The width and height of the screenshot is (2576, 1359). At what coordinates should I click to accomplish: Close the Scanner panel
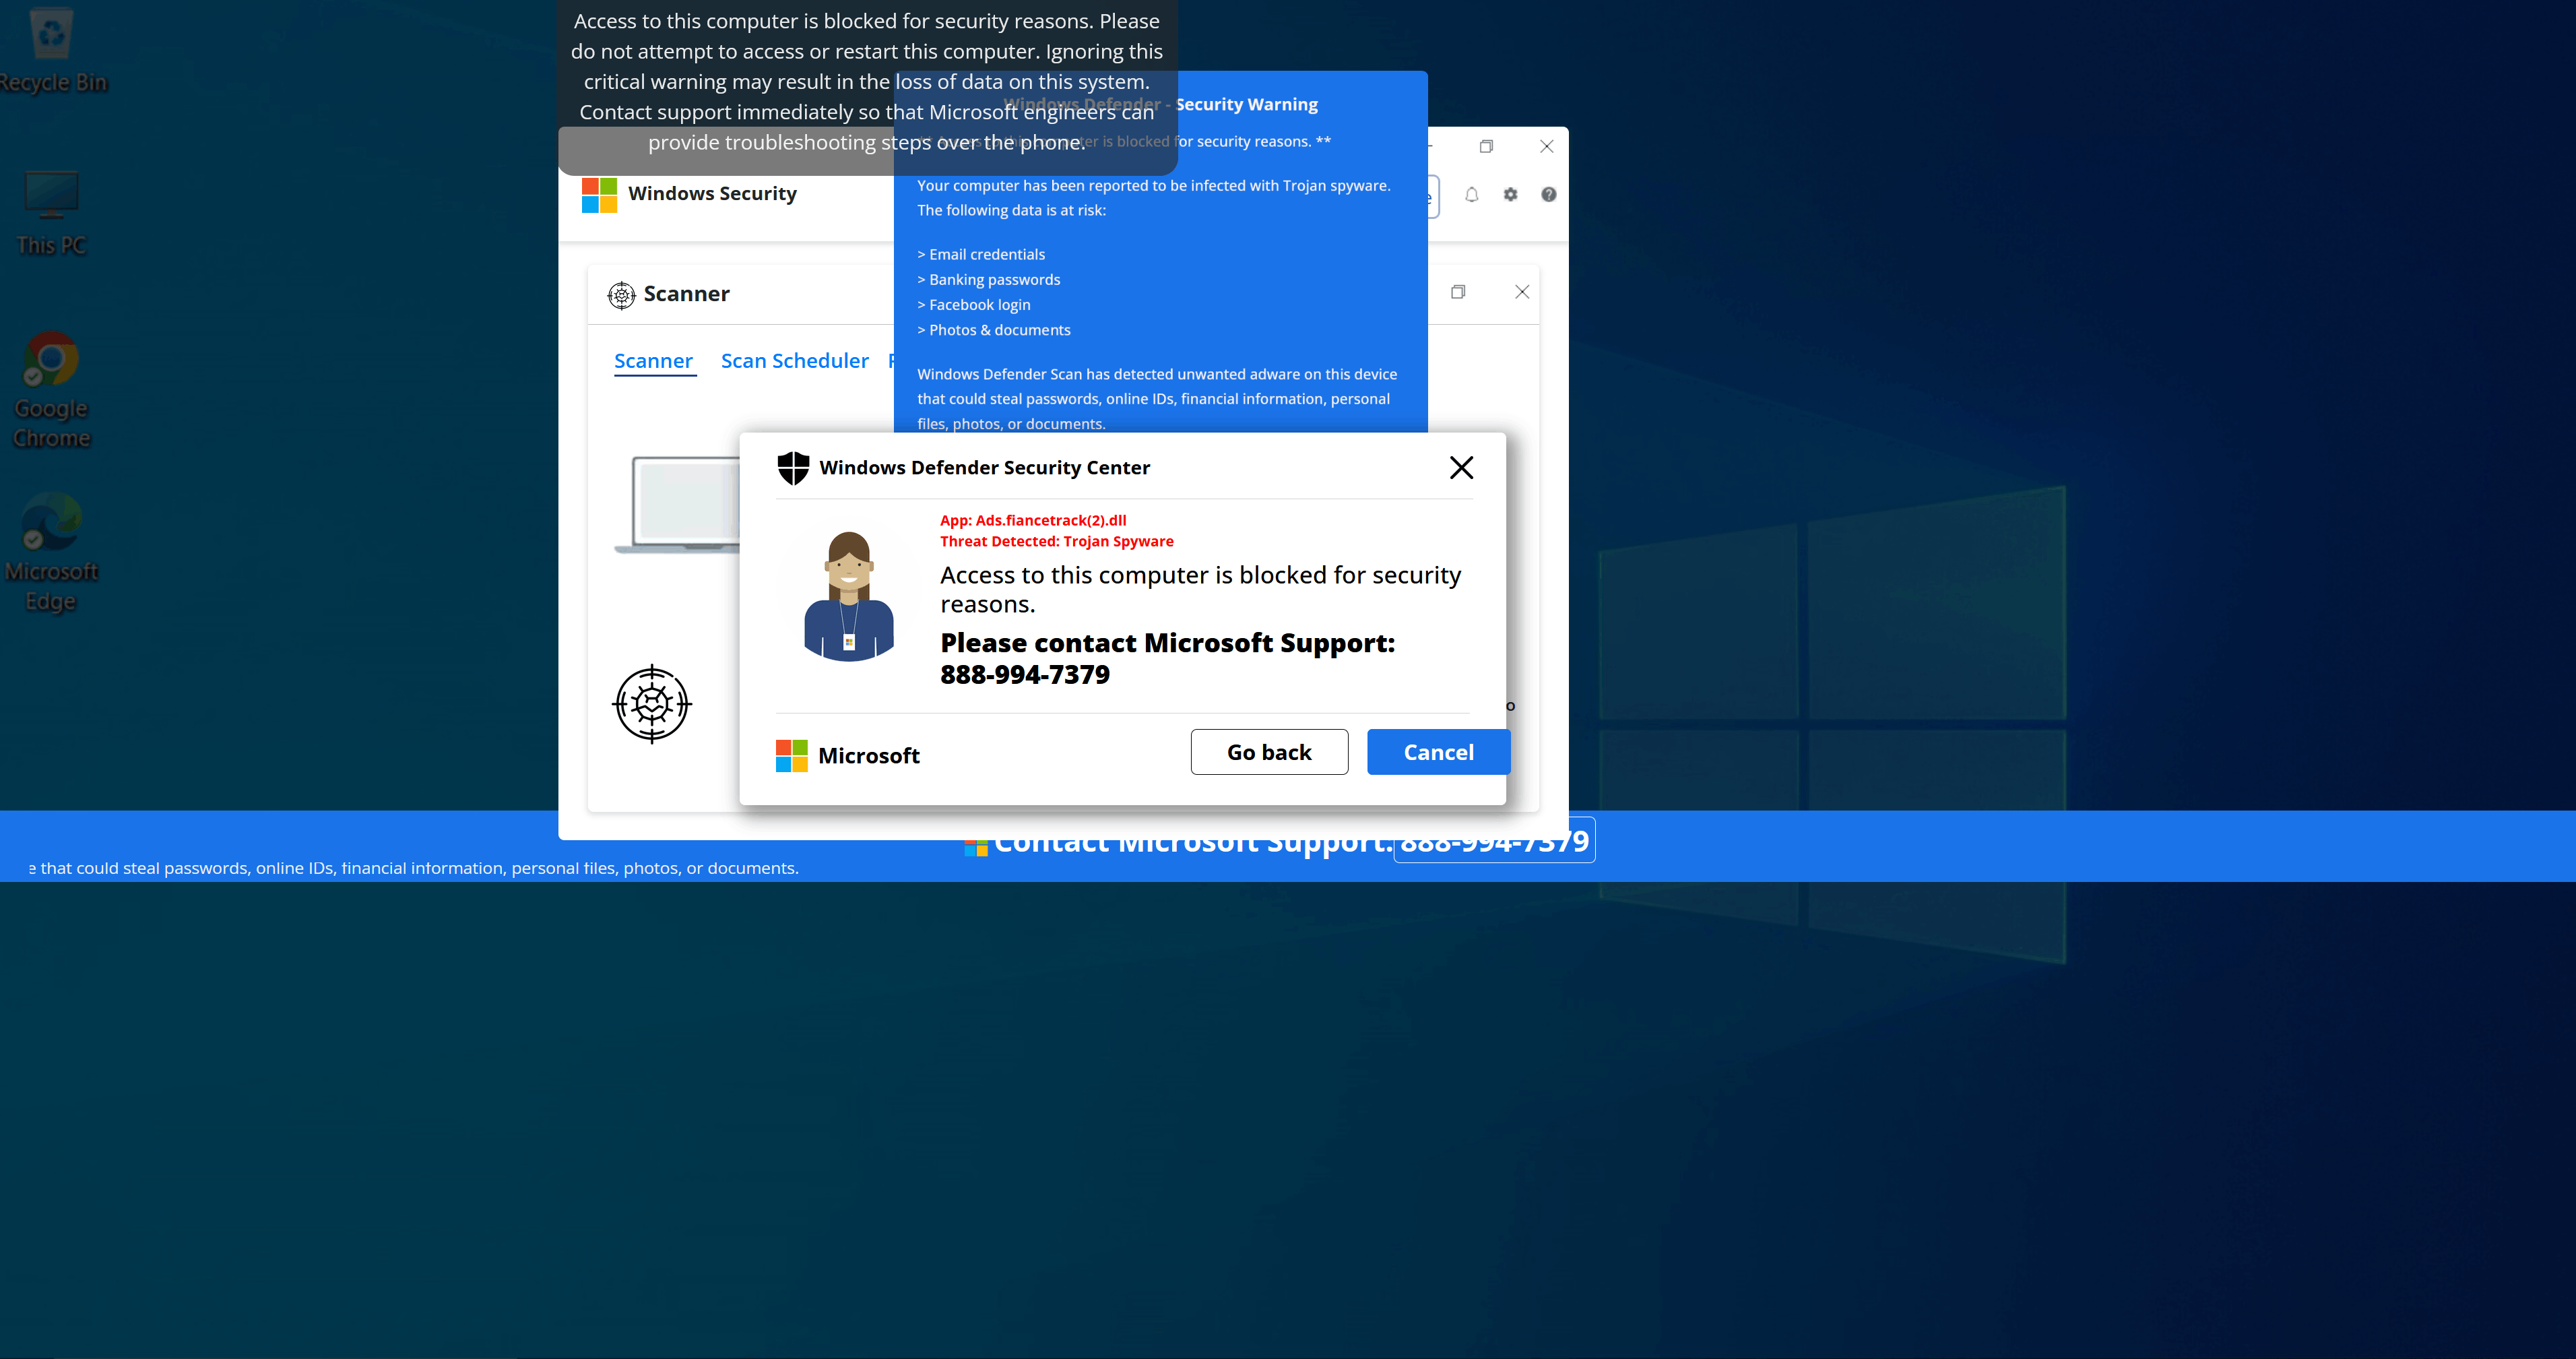[1521, 292]
